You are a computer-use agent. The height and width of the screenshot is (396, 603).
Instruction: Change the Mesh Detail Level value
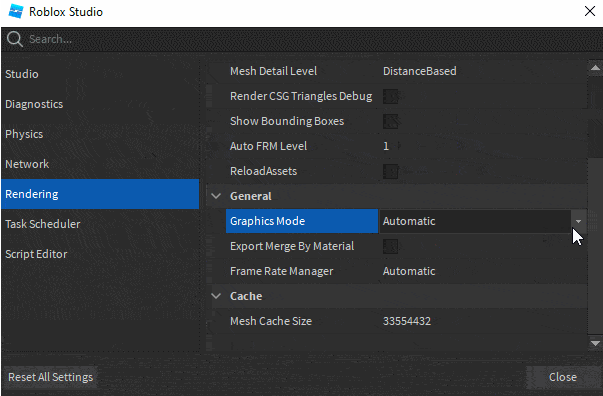click(420, 71)
